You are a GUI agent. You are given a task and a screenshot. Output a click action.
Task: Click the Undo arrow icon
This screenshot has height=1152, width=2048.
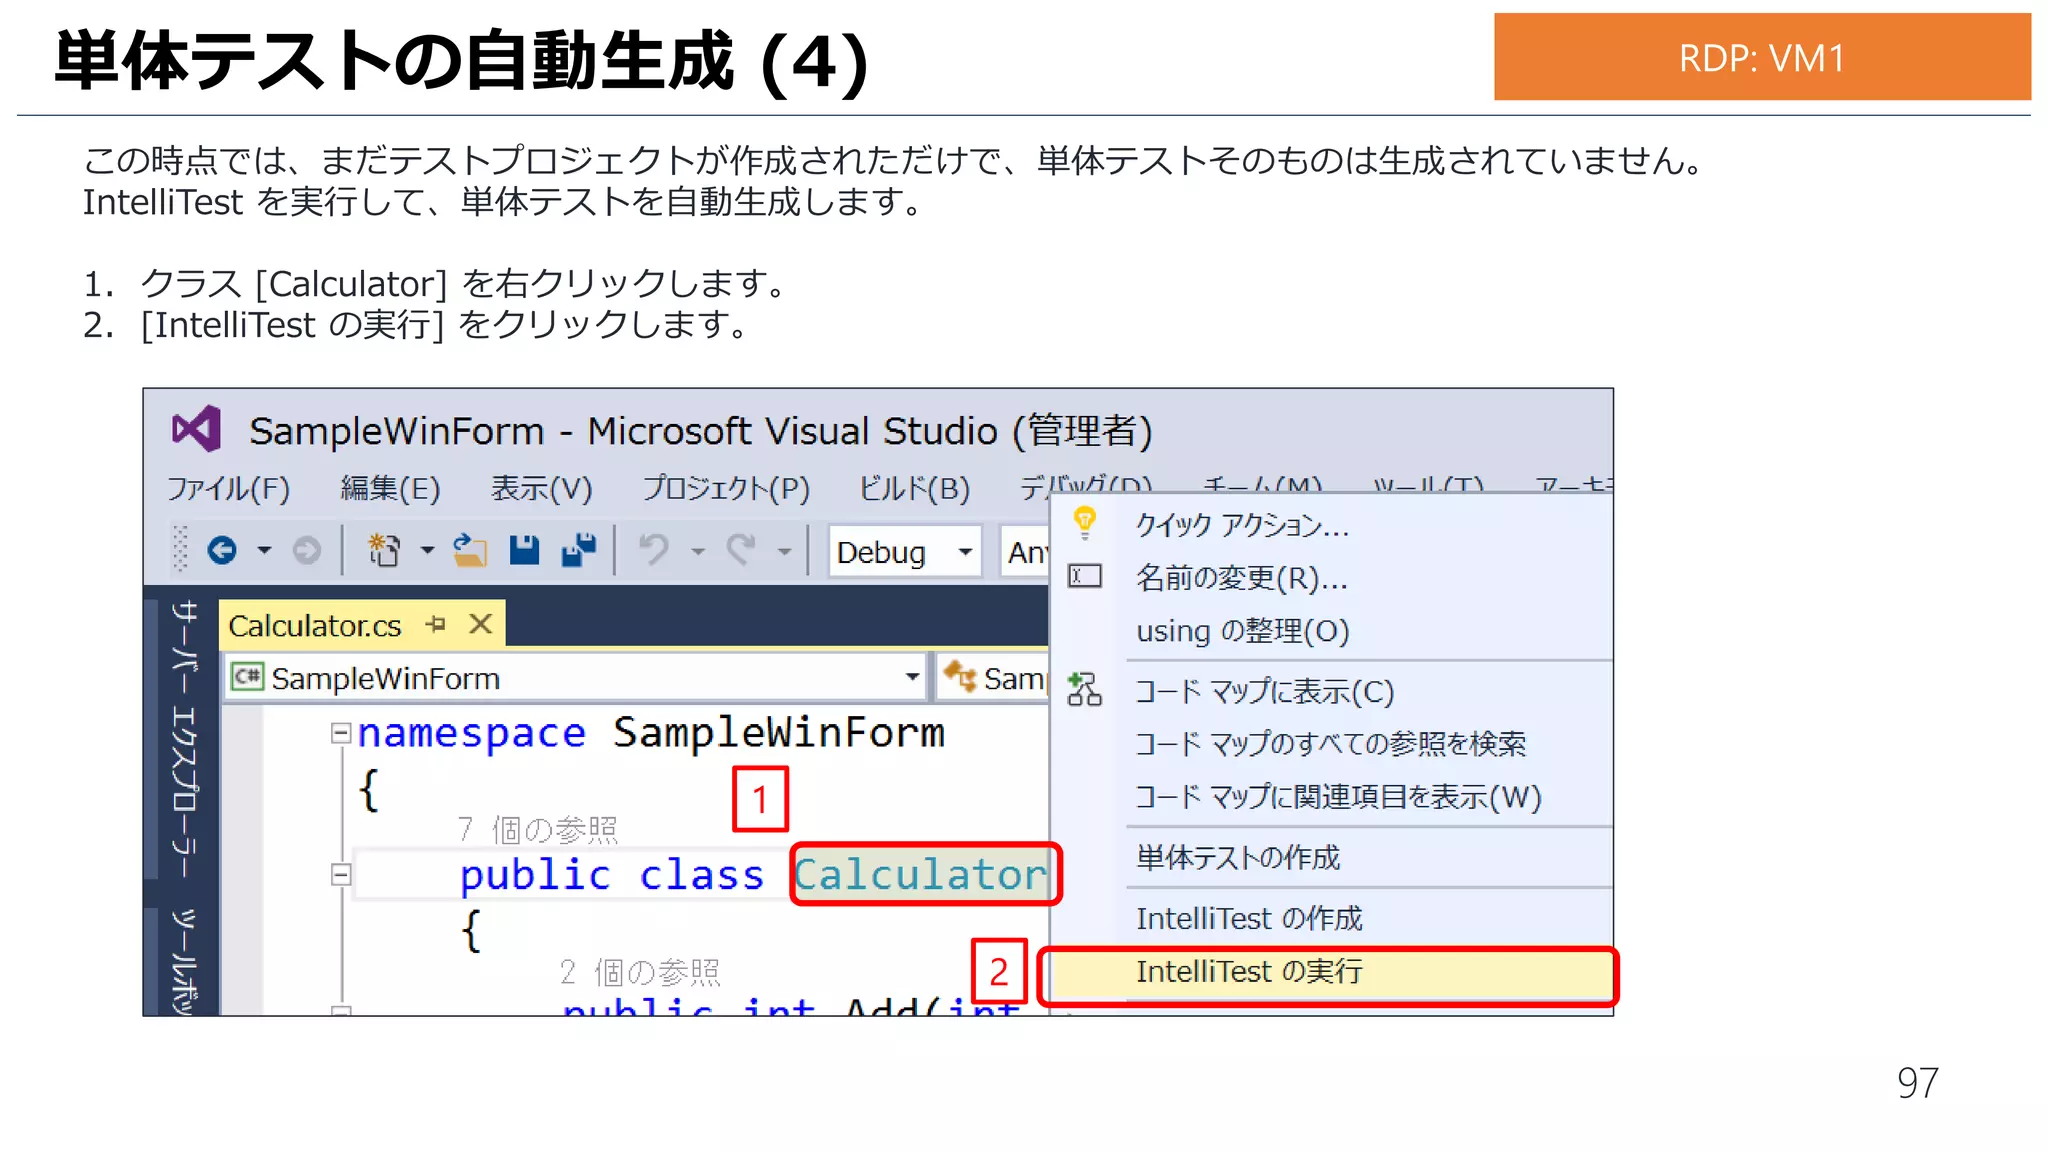tap(655, 549)
